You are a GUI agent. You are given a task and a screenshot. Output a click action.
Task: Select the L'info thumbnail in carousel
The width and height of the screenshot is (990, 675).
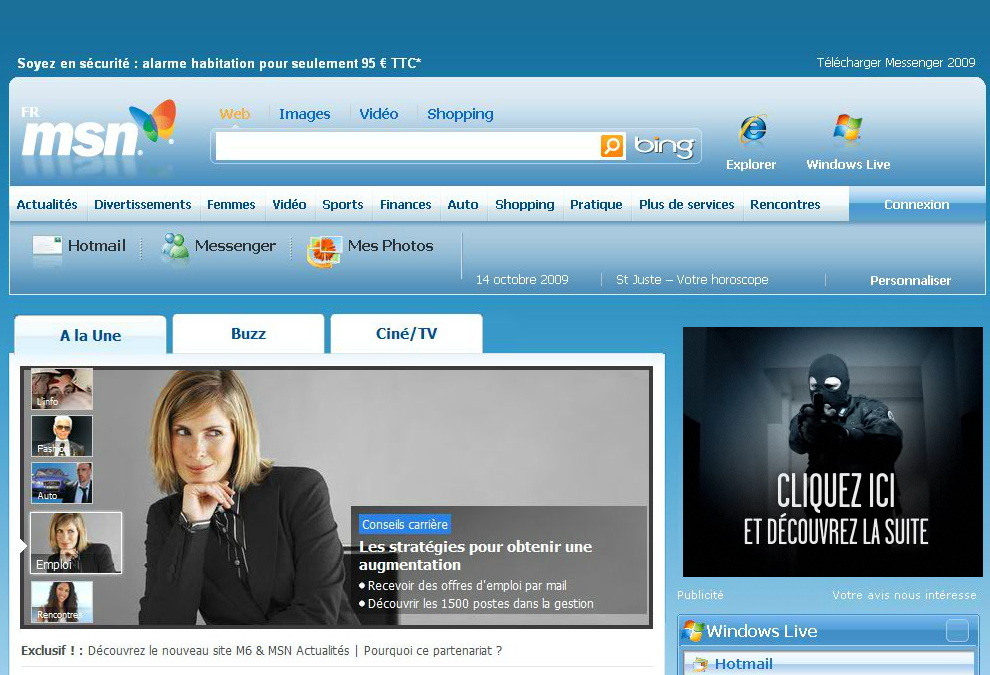point(62,389)
